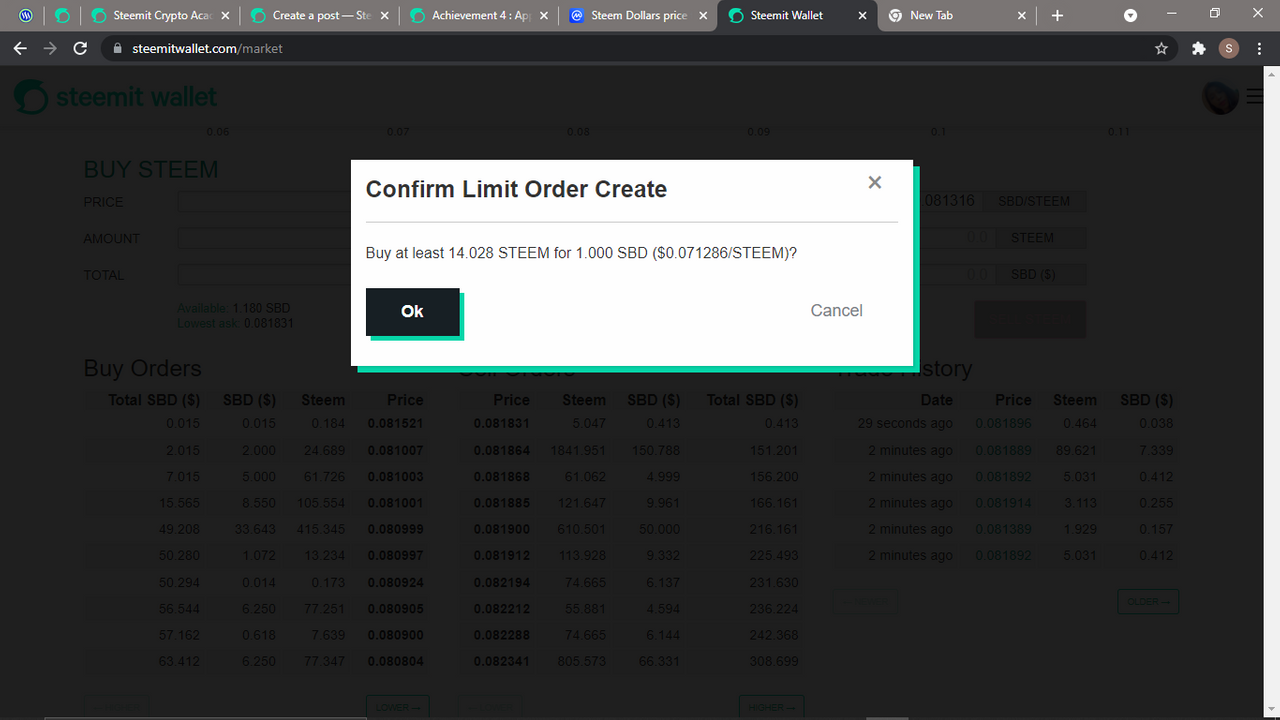Click the LOWER buy orders button
The height and width of the screenshot is (720, 1280).
(398, 707)
